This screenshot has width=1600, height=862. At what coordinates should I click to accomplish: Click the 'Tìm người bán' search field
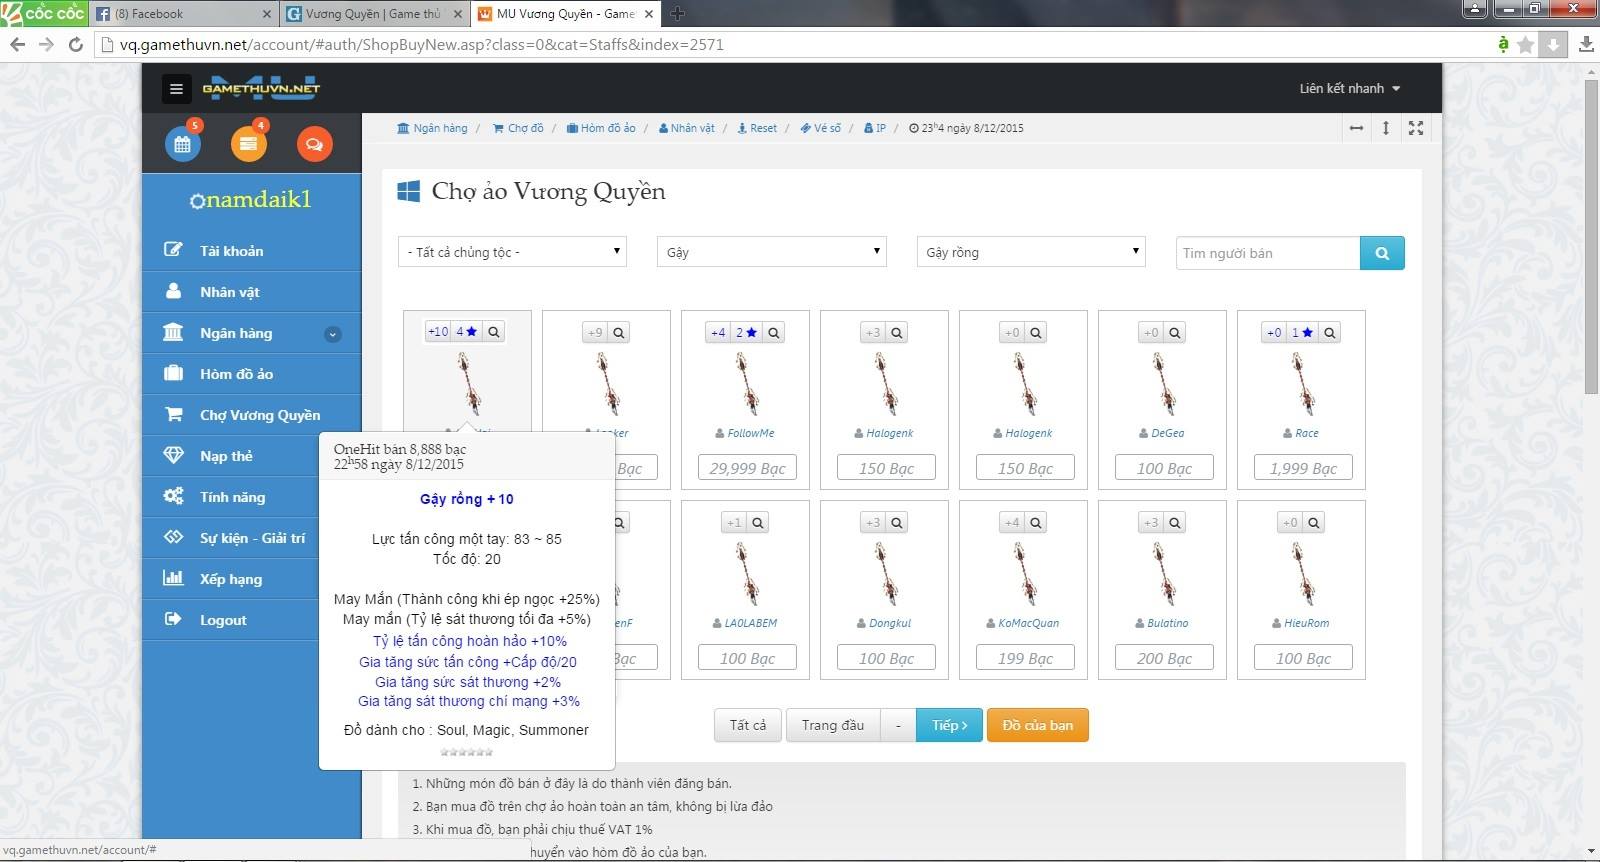(1267, 253)
